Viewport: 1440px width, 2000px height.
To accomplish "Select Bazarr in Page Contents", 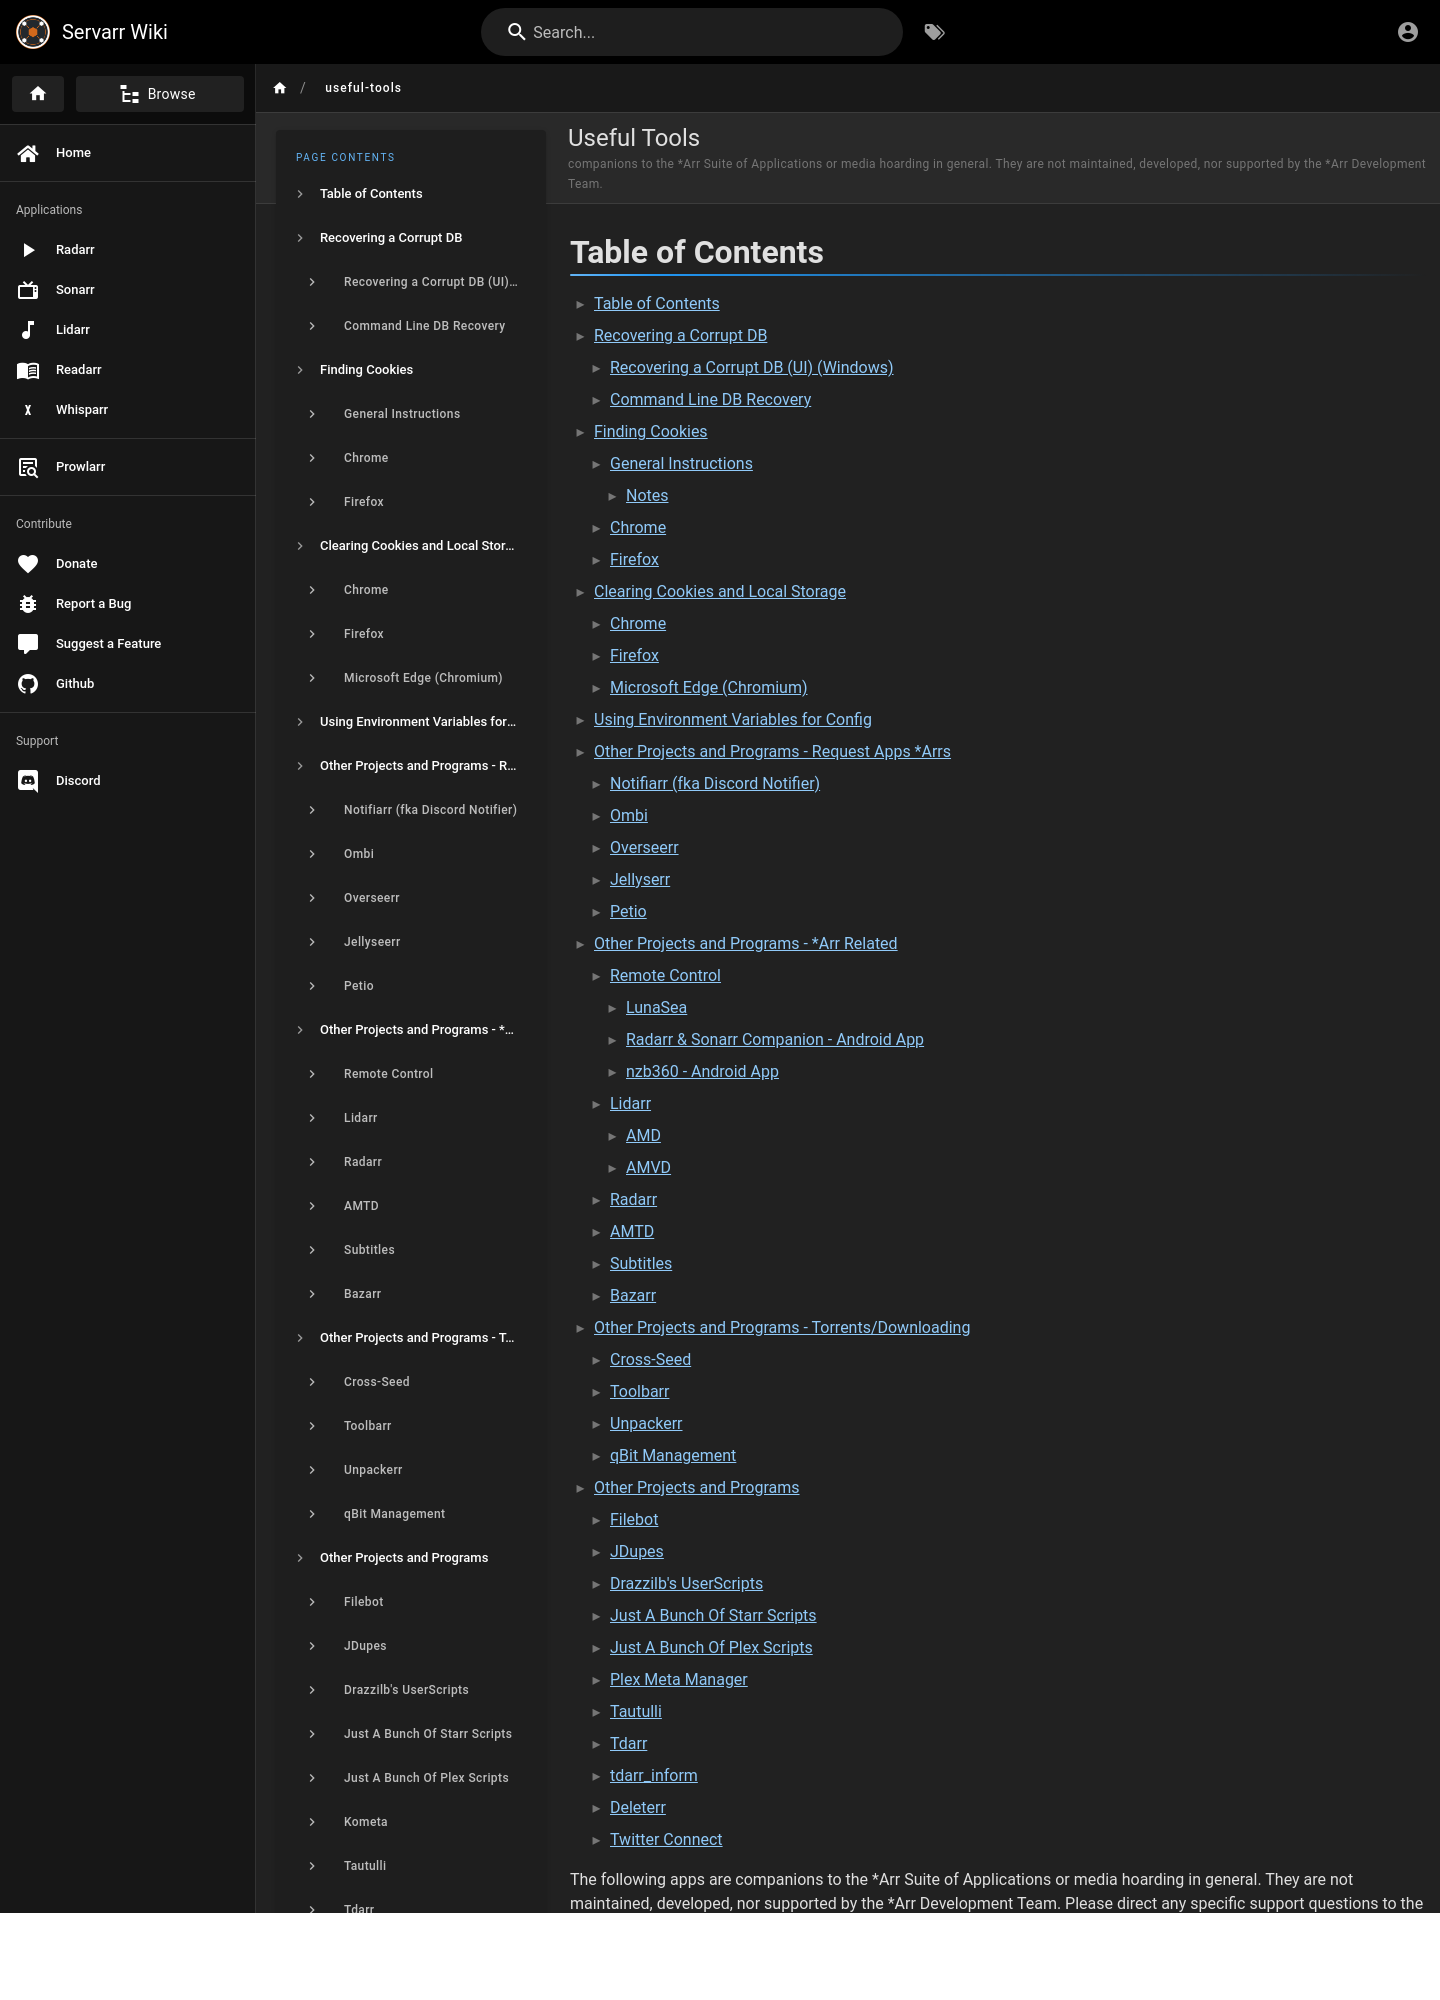I will tap(411, 1294).
